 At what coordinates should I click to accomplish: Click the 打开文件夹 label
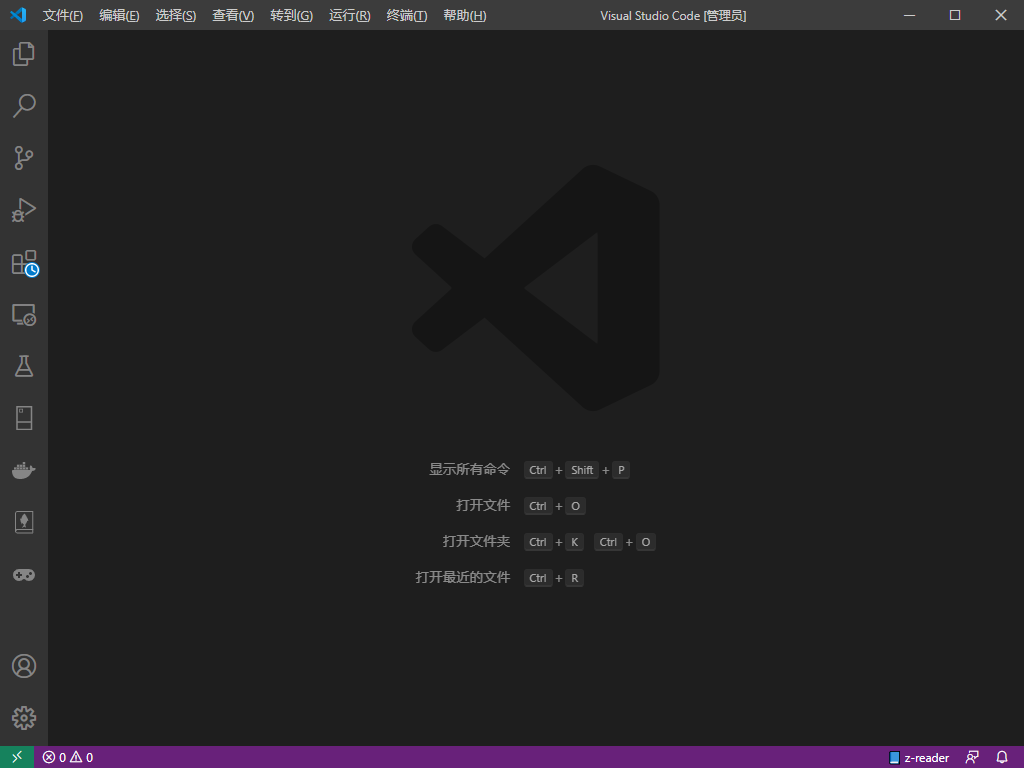pyautogui.click(x=476, y=541)
